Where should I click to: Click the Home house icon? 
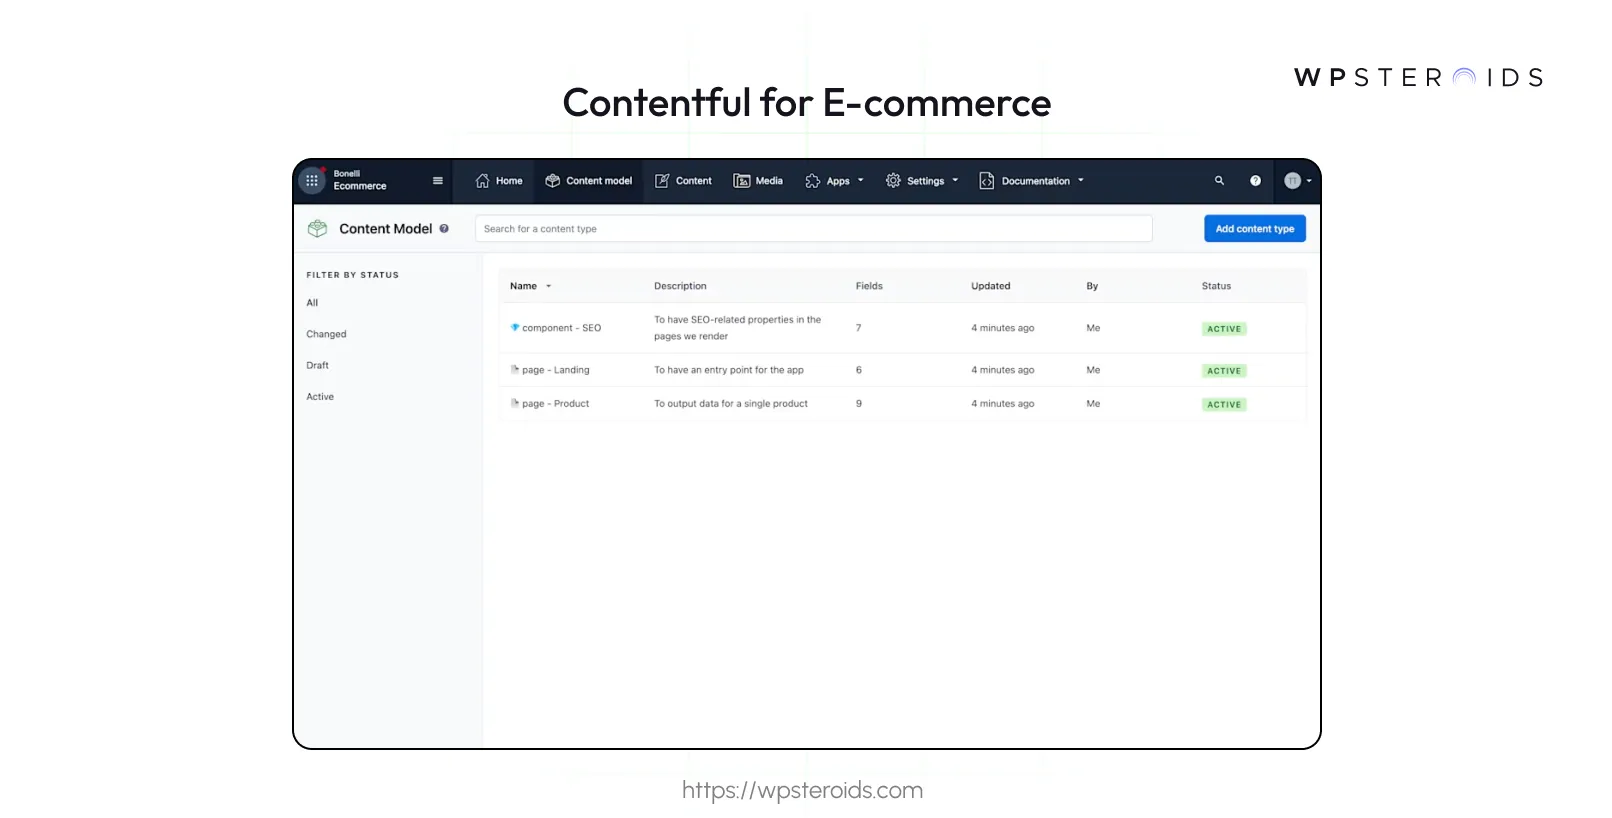[483, 181]
